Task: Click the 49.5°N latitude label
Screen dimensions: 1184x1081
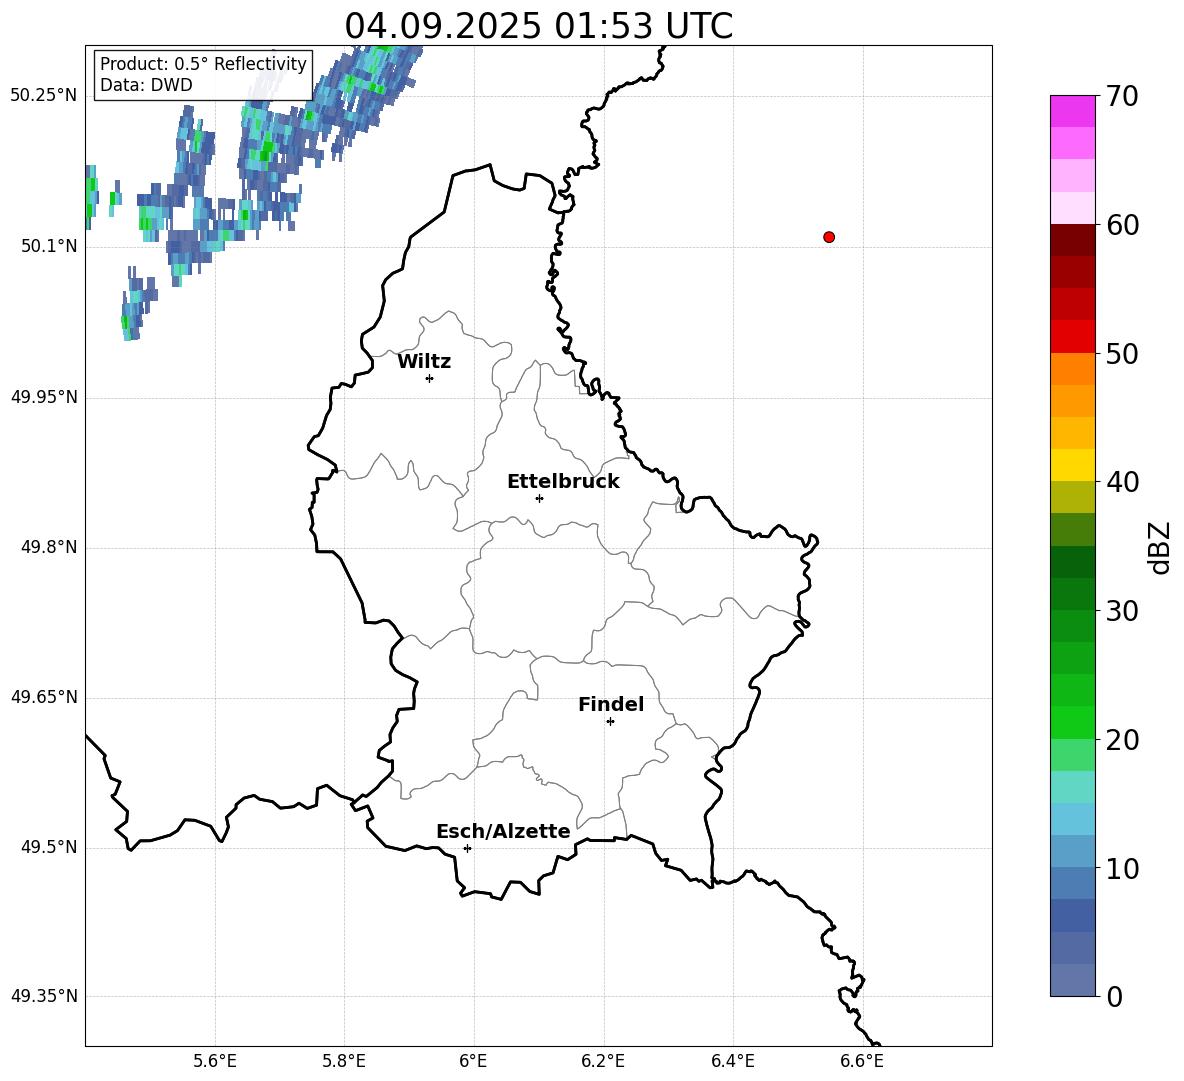Action: [x=49, y=847]
